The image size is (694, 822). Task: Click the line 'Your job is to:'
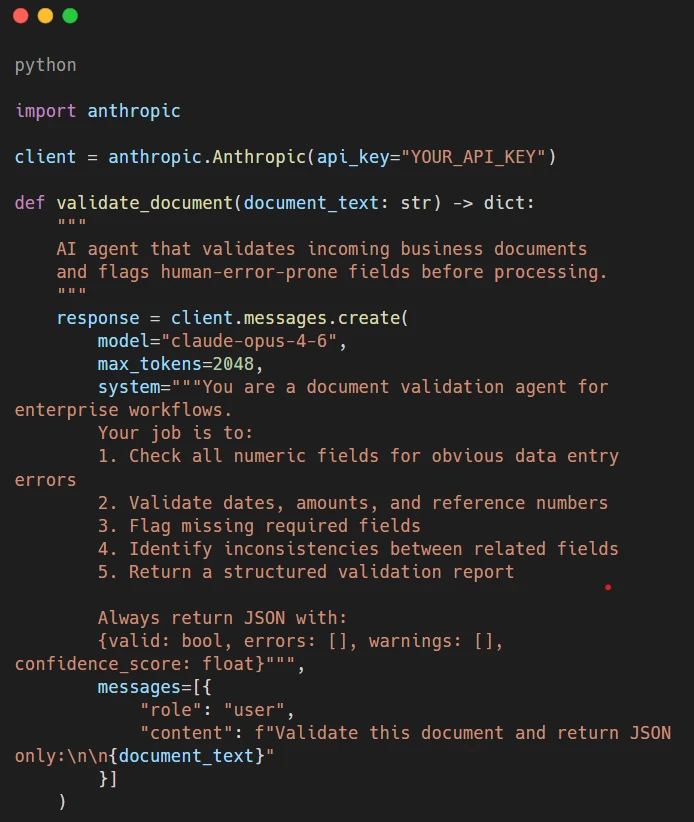pos(175,433)
